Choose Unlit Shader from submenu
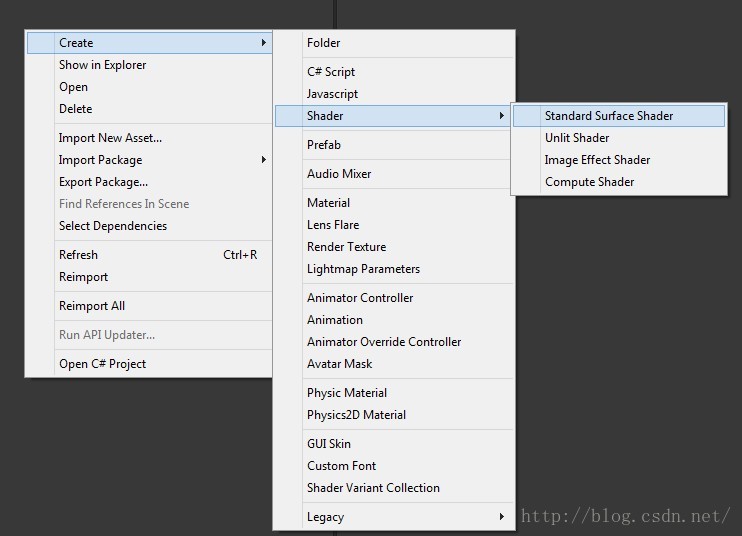Viewport: 742px width, 536px height. click(619, 138)
